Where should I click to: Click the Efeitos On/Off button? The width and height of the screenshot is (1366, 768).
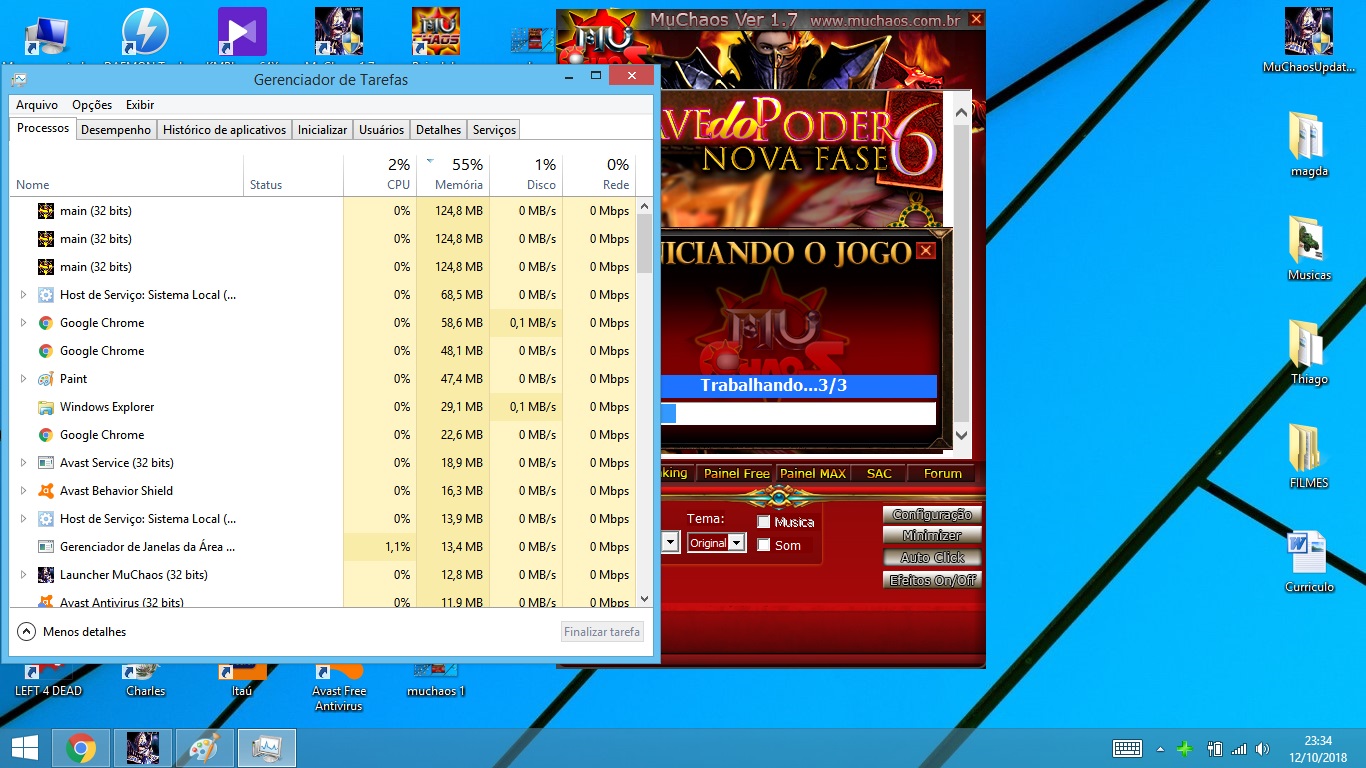(x=932, y=580)
